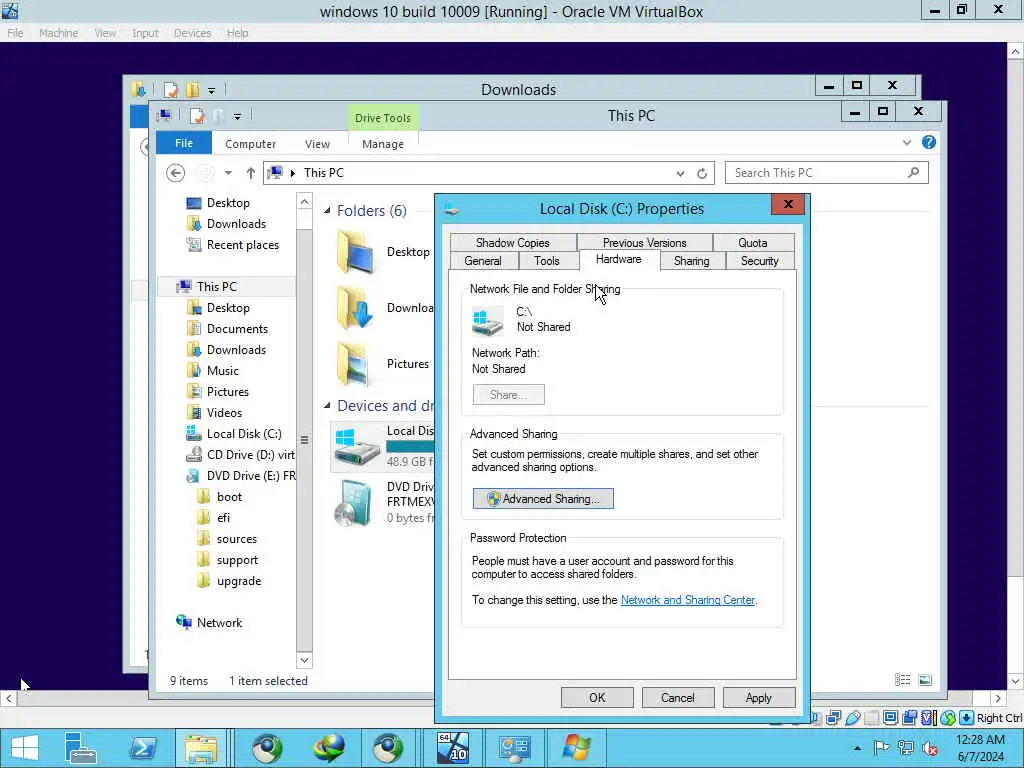Expand the ribbon chevron

pos(906,142)
